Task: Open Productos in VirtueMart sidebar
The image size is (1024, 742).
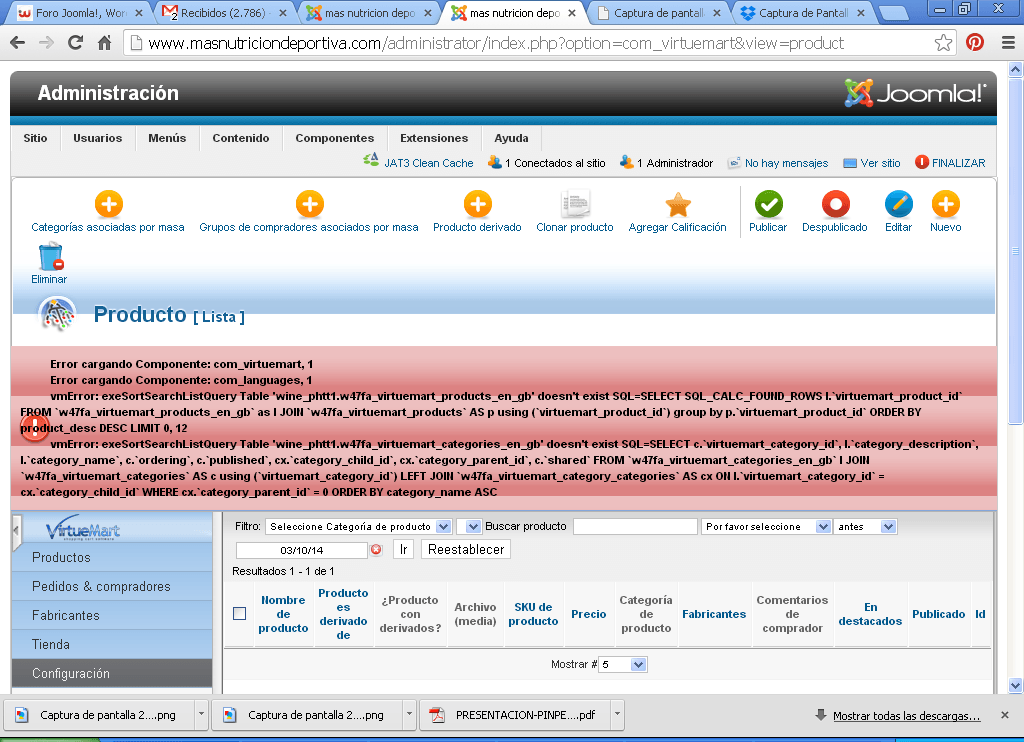Action: tap(112, 557)
